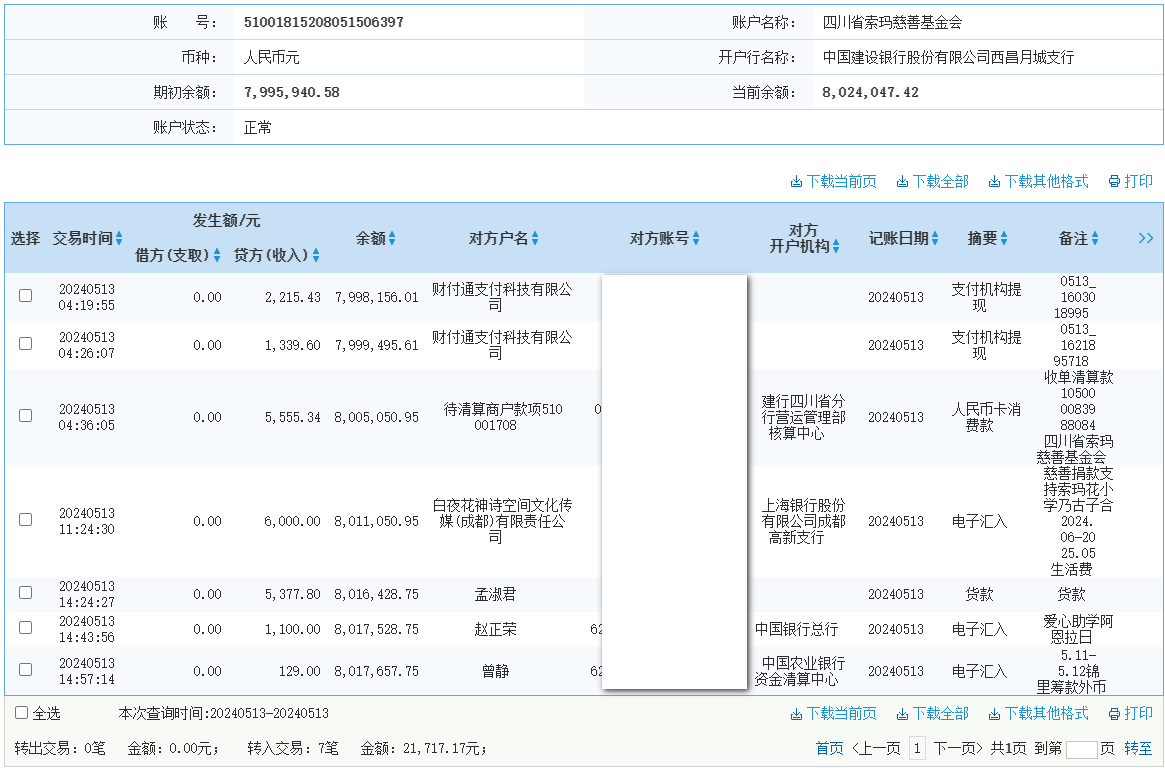Viewport: 1165px width, 768px height.
Task: Click the bottom 下载其他格式 link
Action: click(x=1046, y=714)
